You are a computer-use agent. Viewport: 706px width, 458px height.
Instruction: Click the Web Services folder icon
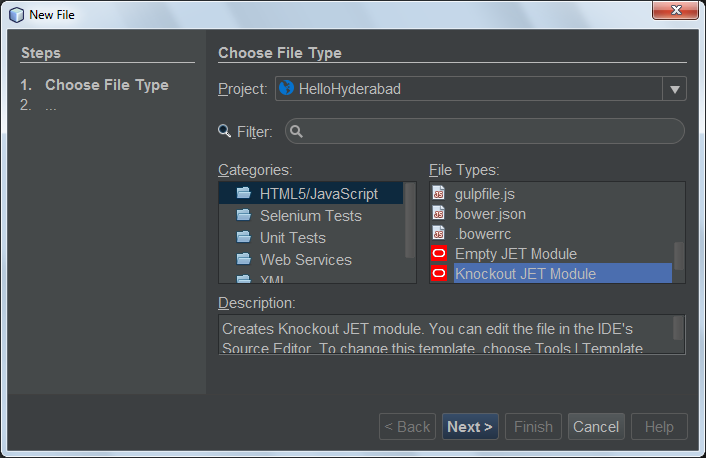[x=243, y=259]
